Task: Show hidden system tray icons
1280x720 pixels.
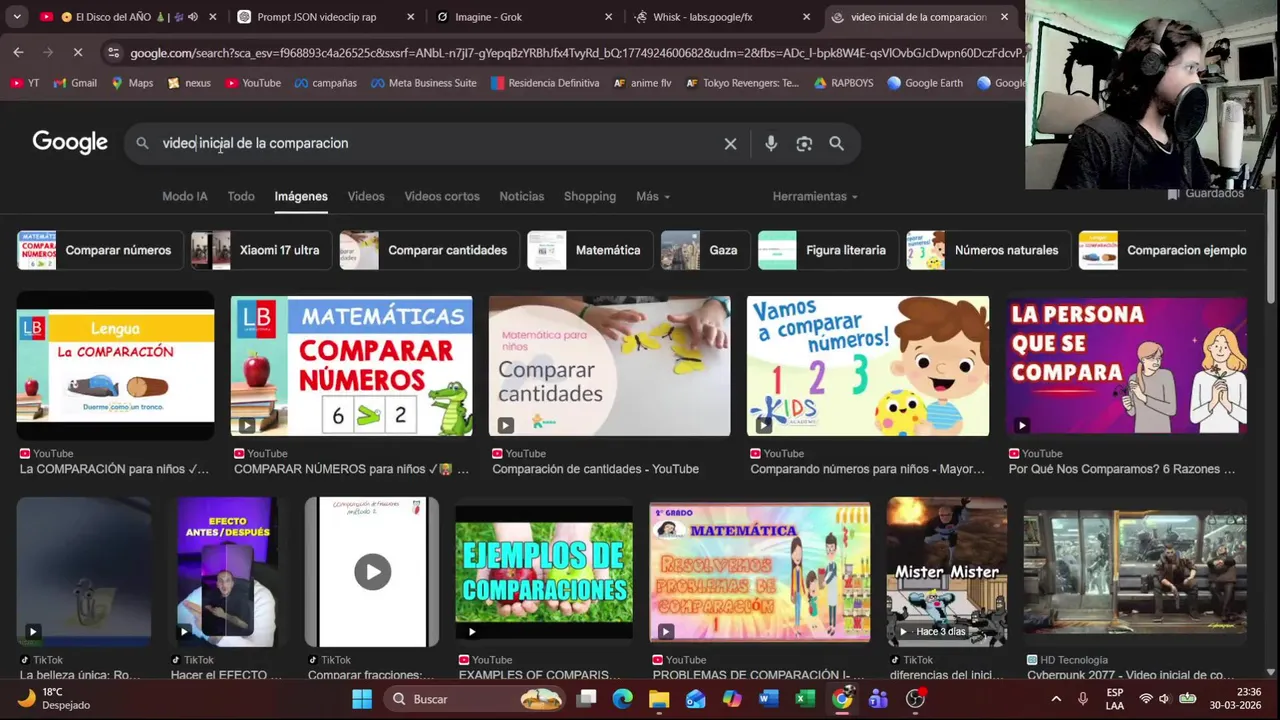Action: click(x=1056, y=699)
